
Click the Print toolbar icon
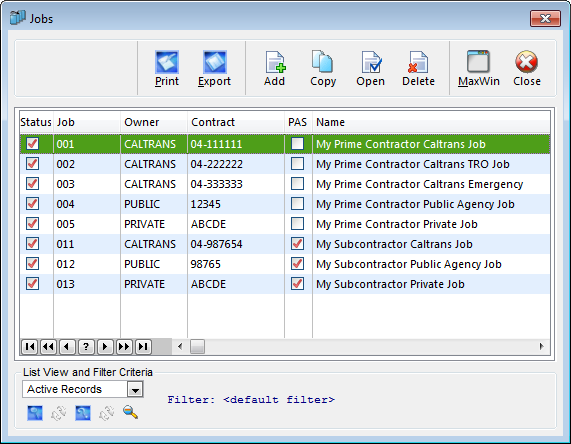167,62
